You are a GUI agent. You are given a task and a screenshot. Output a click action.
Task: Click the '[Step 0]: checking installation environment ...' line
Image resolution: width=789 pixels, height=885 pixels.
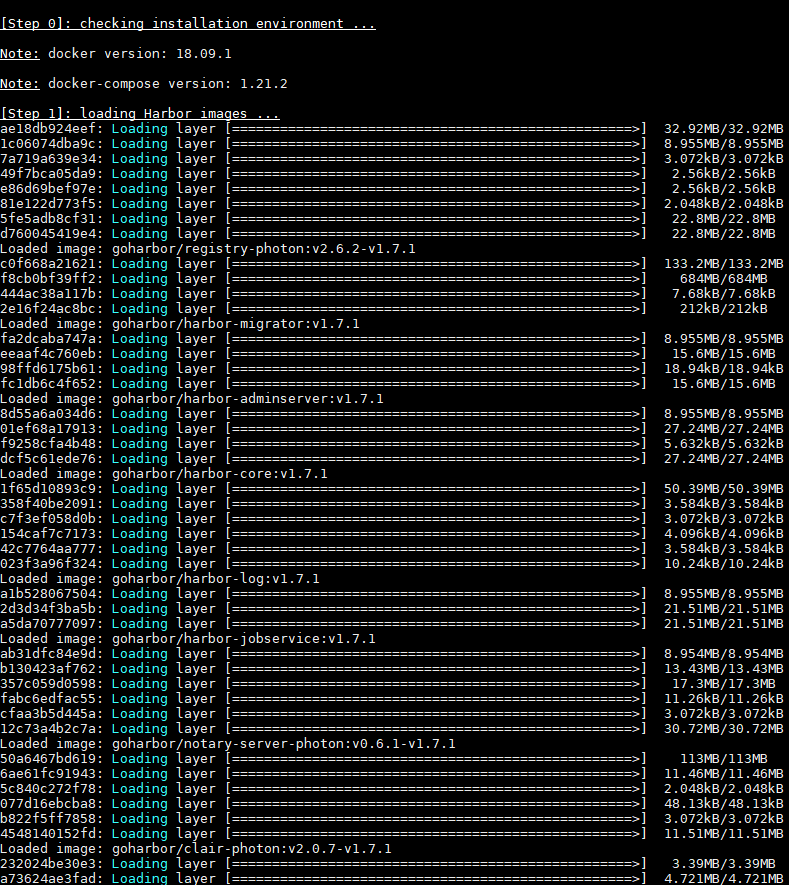[188, 24]
